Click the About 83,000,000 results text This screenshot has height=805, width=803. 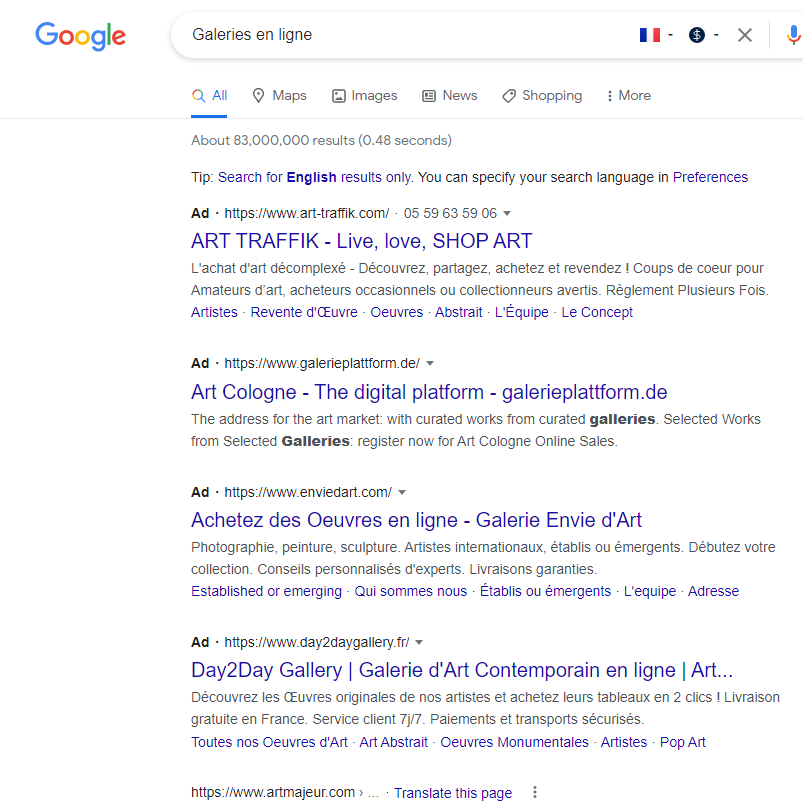point(321,140)
